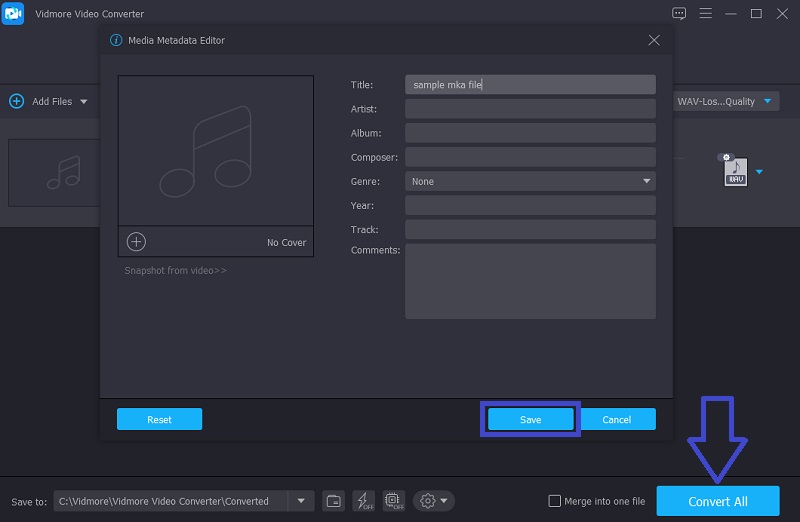Click the Add Files plus icon
Viewport: 800px width, 522px height.
[16, 101]
